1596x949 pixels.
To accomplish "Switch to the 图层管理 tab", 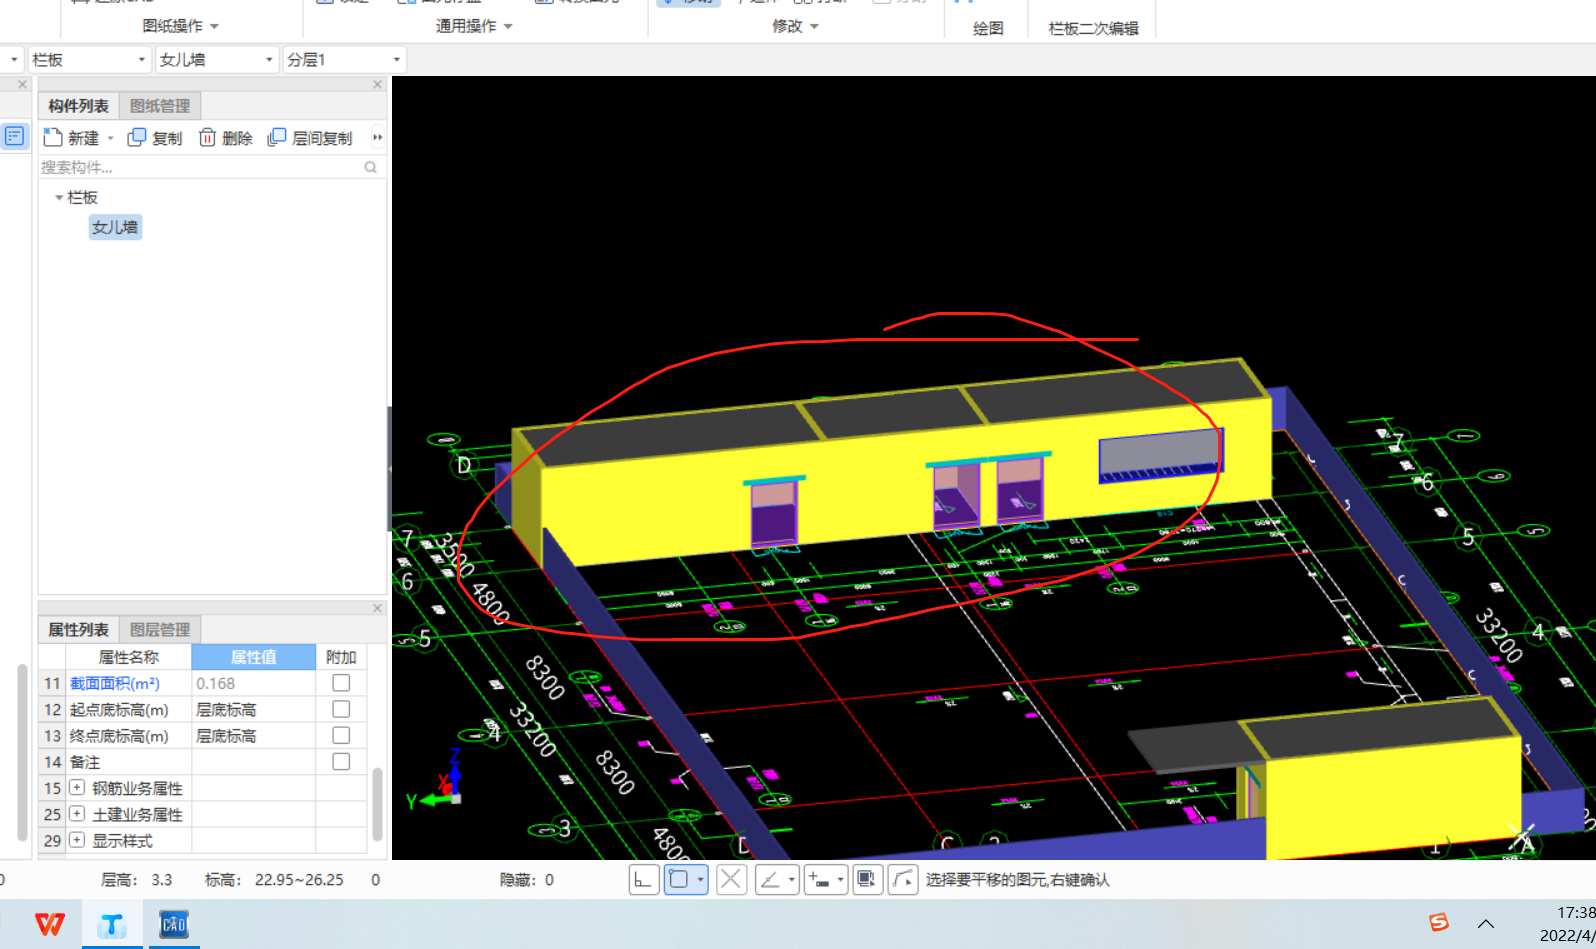I will 160,630.
